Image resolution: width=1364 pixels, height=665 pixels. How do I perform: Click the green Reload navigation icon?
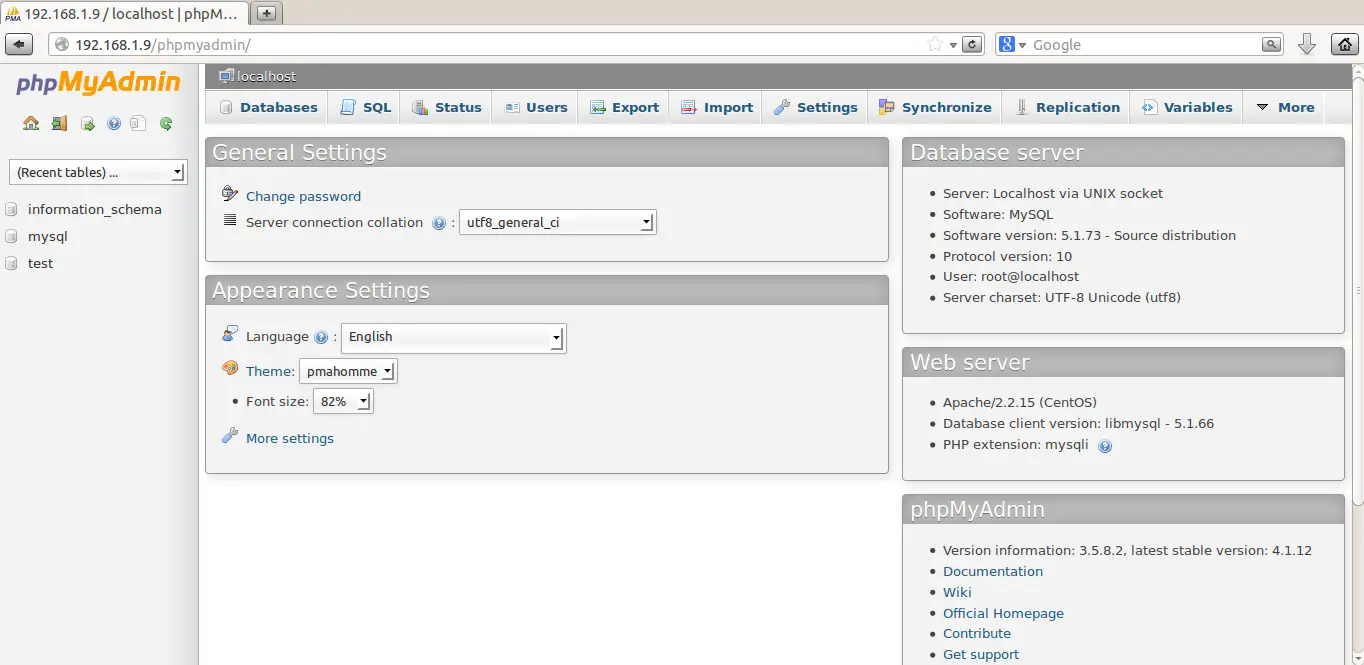point(166,123)
